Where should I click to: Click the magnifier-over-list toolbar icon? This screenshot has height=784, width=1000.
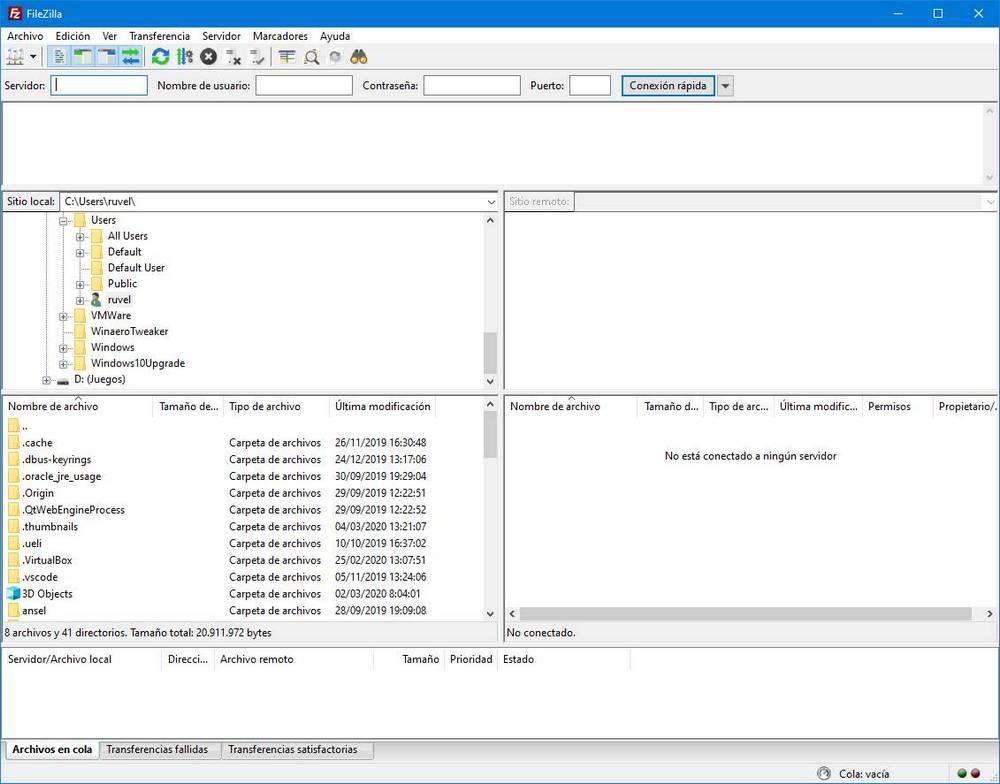pos(311,57)
